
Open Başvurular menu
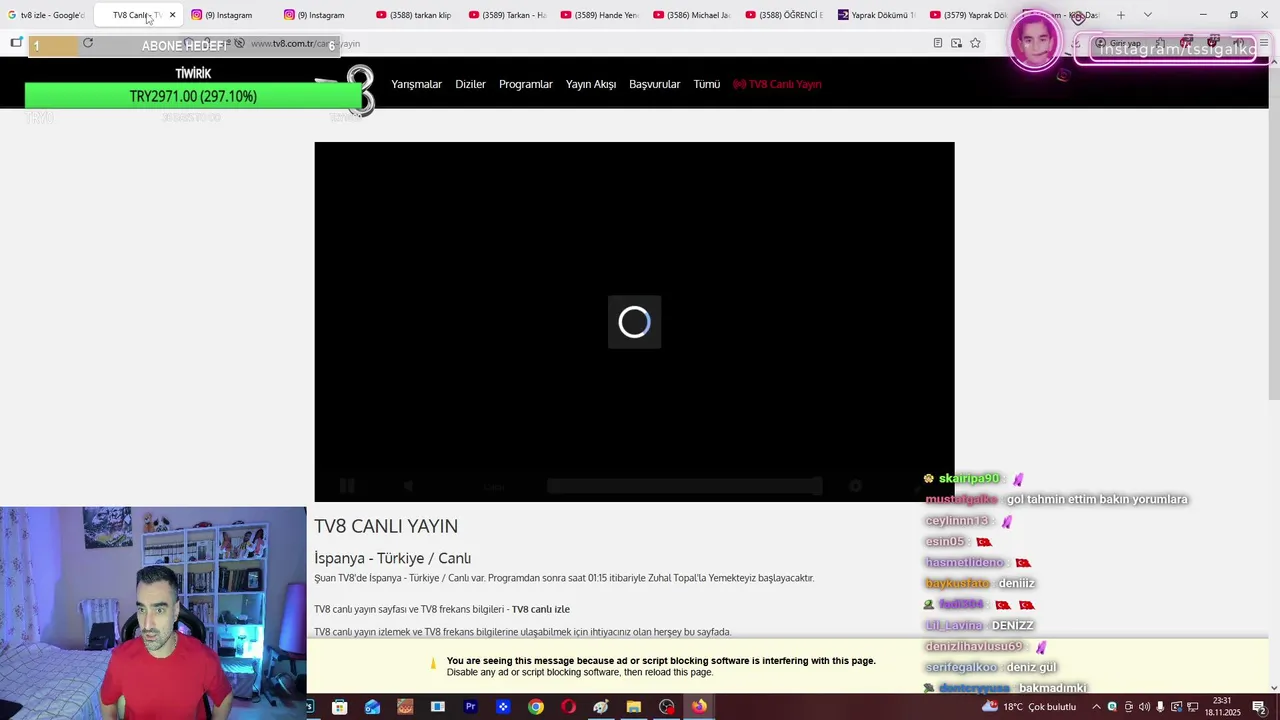click(654, 84)
